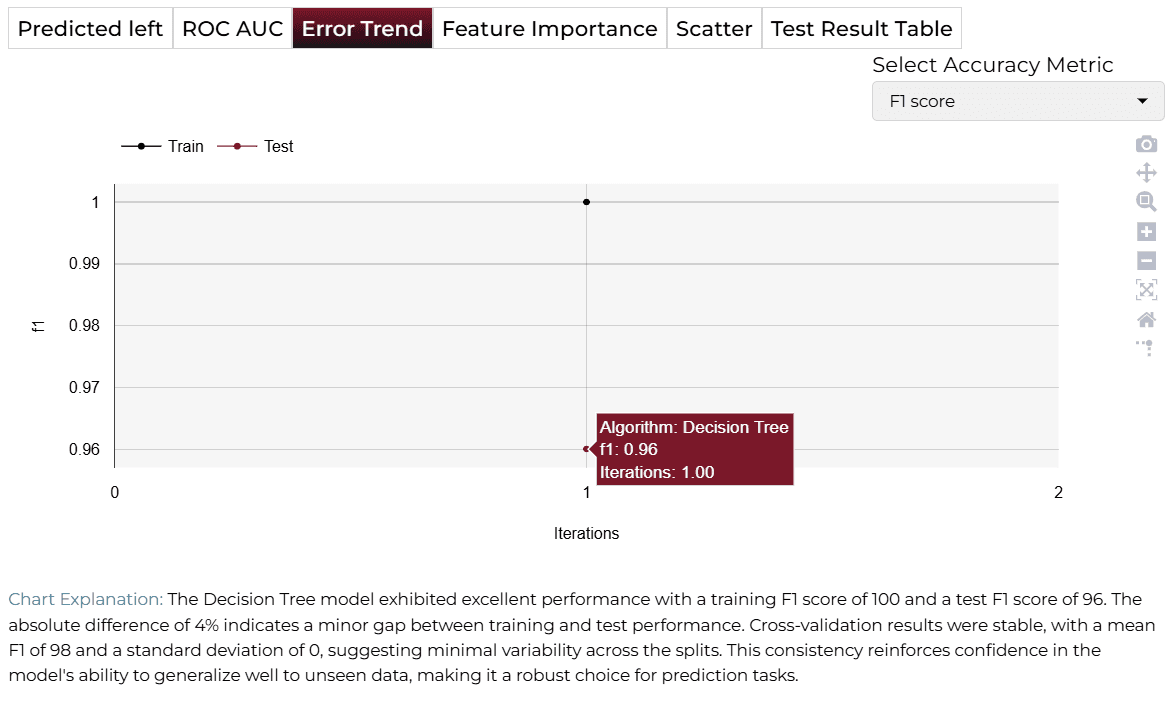
Task: Zoom in with the plus icon
Action: pos(1146,231)
